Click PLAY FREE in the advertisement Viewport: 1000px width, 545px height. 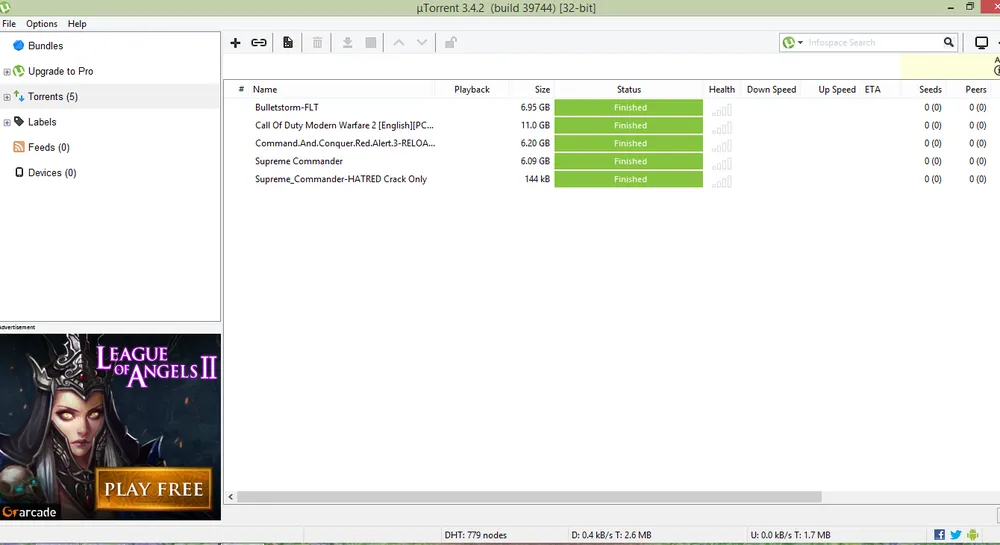click(x=153, y=489)
